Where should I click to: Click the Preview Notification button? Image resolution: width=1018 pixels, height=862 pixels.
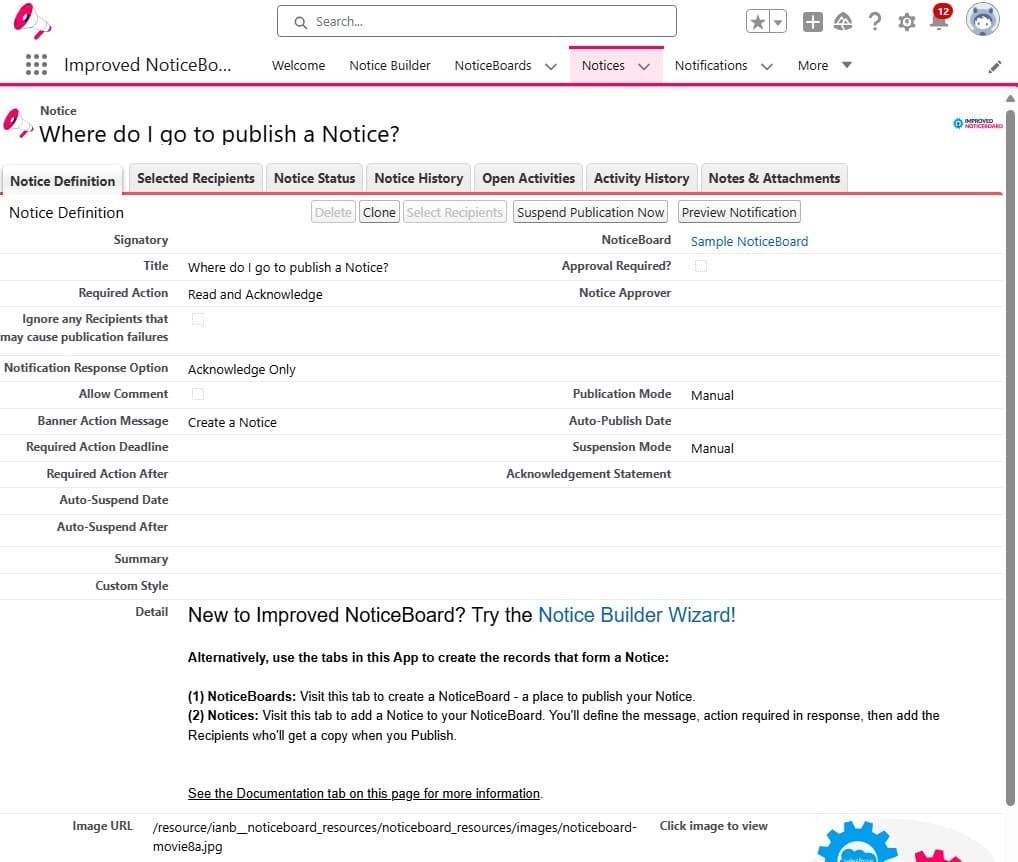click(739, 212)
